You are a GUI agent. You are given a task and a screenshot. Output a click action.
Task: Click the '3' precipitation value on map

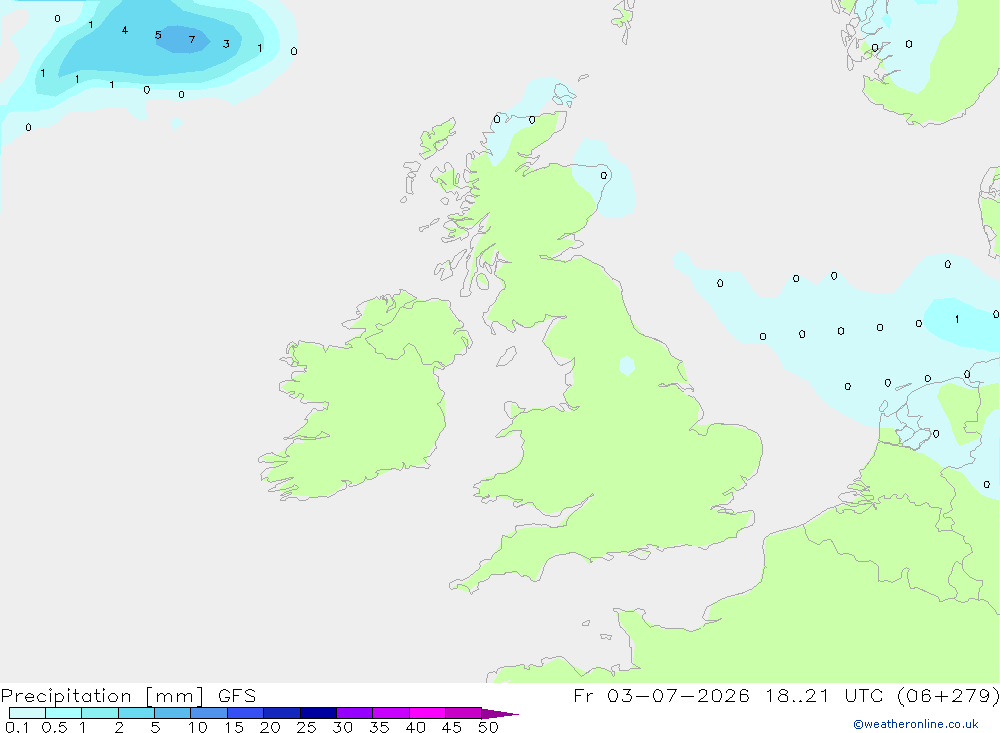tap(226, 44)
